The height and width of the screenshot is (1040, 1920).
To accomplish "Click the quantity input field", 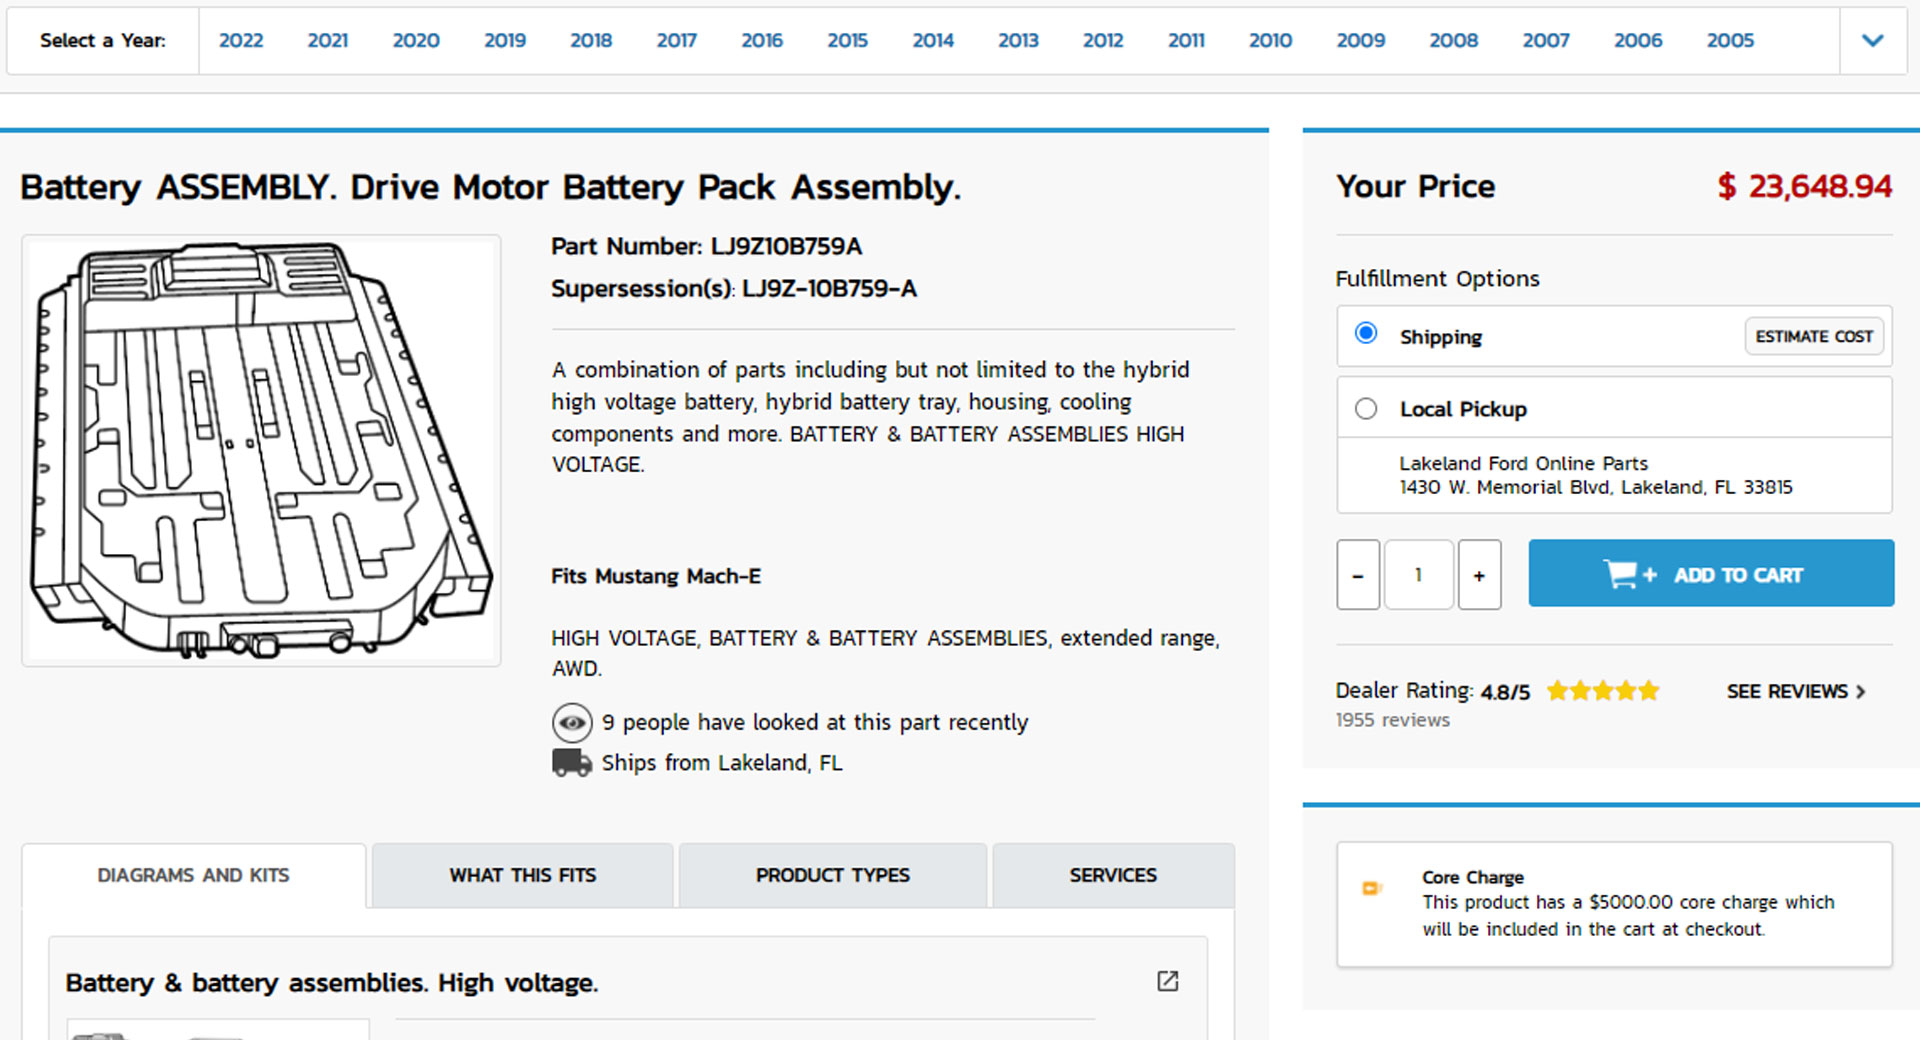I will pyautogui.click(x=1418, y=575).
